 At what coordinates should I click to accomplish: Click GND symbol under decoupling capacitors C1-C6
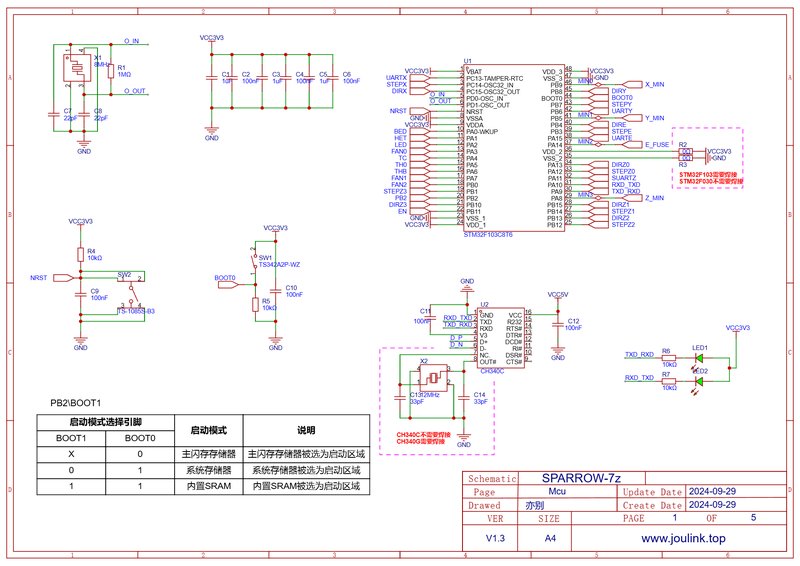pyautogui.click(x=212, y=132)
